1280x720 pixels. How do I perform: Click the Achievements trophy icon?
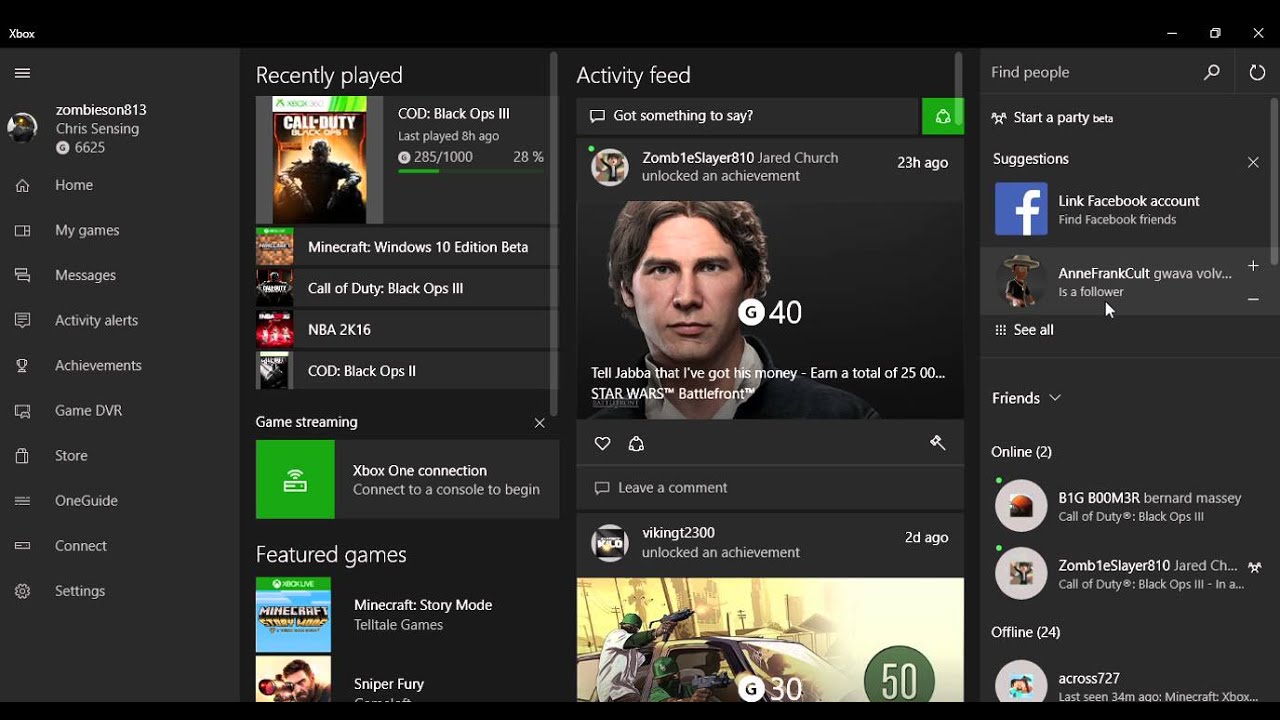[x=22, y=365]
